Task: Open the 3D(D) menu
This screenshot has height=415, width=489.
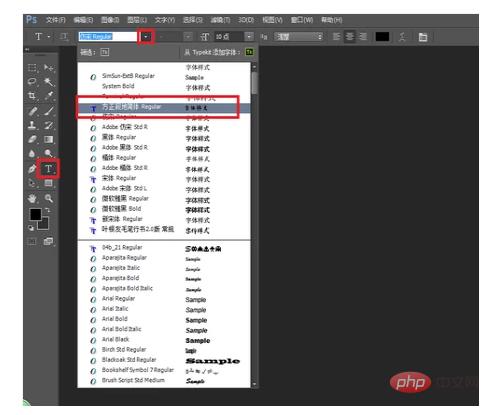Action: tap(246, 20)
